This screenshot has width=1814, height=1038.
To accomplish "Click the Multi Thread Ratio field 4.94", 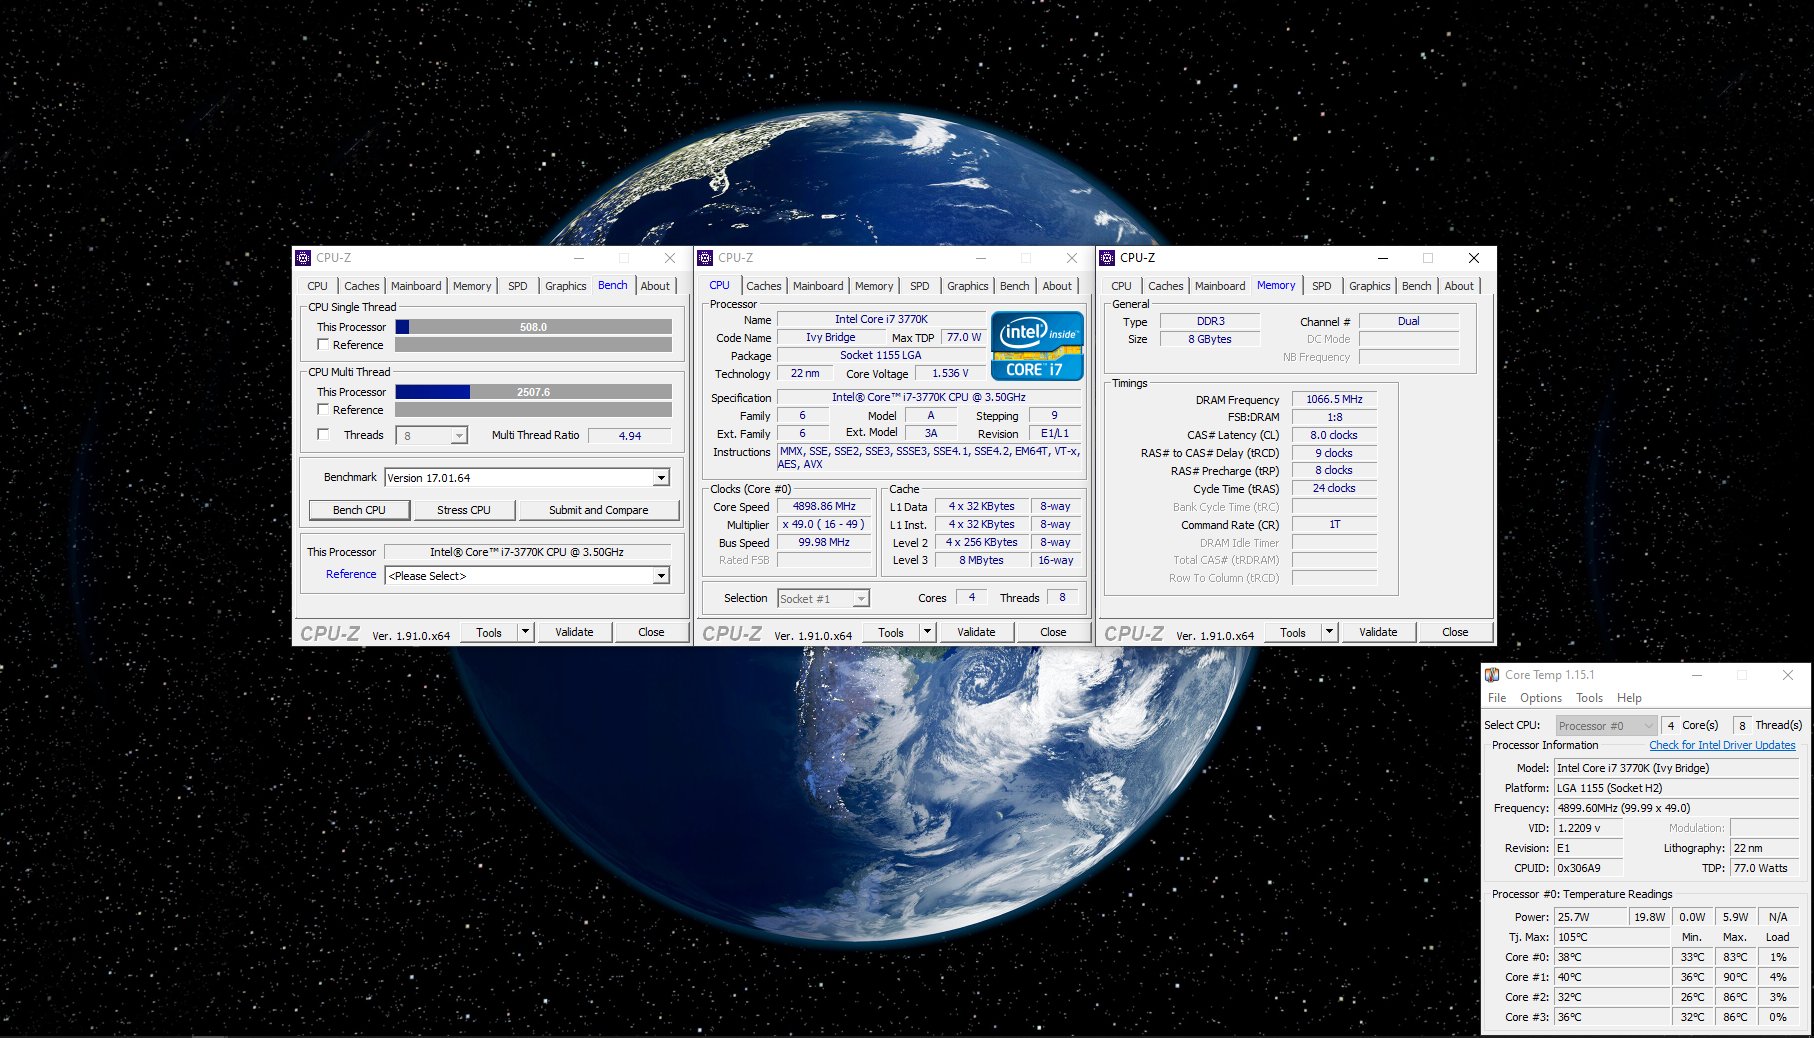I will pyautogui.click(x=630, y=436).
